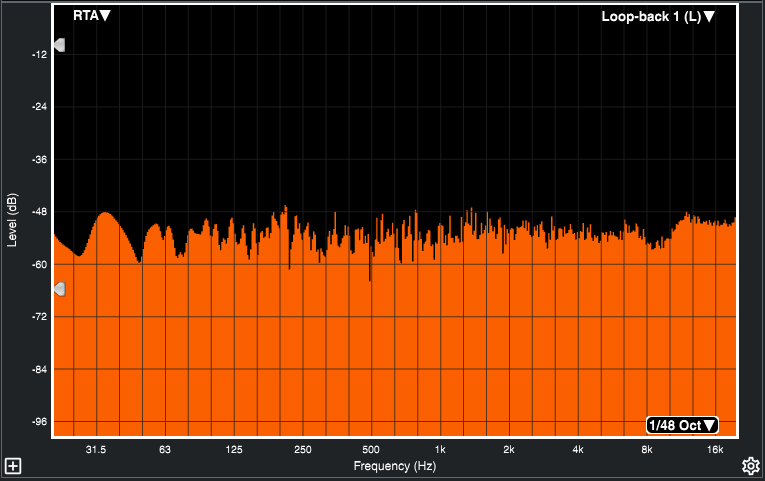
Task: Grab the lower level range slider handle
Action: coord(59,289)
